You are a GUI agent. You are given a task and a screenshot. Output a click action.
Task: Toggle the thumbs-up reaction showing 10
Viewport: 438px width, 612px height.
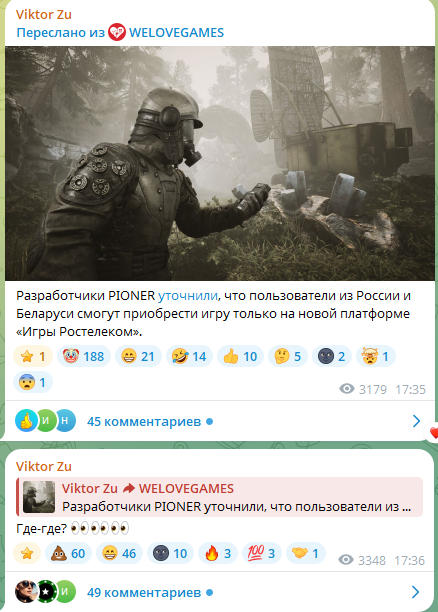pos(240,356)
